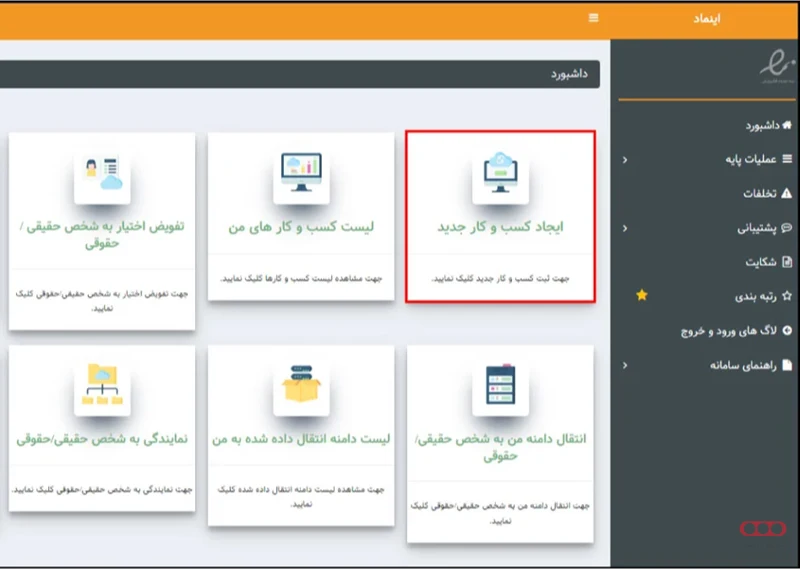800x569 pixels.
Task: Click description text under انتقال دامنه من card
Action: click(x=501, y=513)
